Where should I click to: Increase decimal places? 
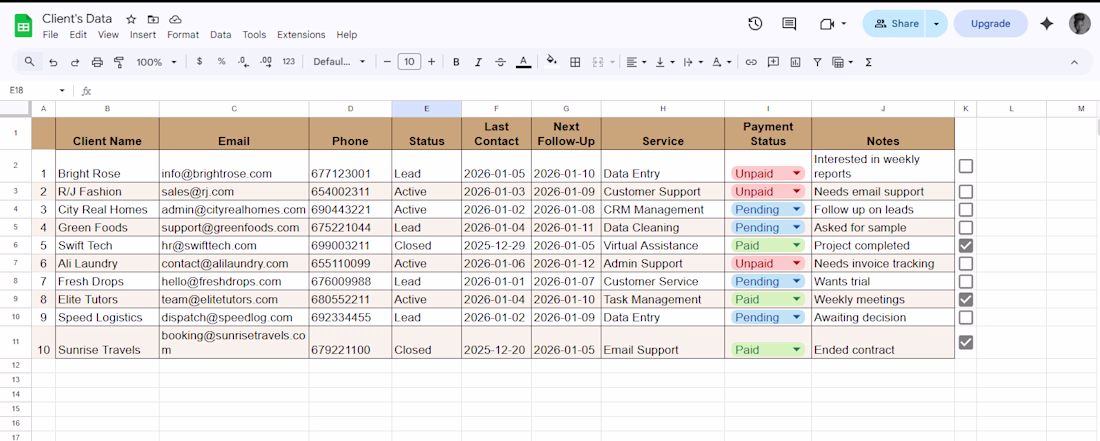point(266,62)
